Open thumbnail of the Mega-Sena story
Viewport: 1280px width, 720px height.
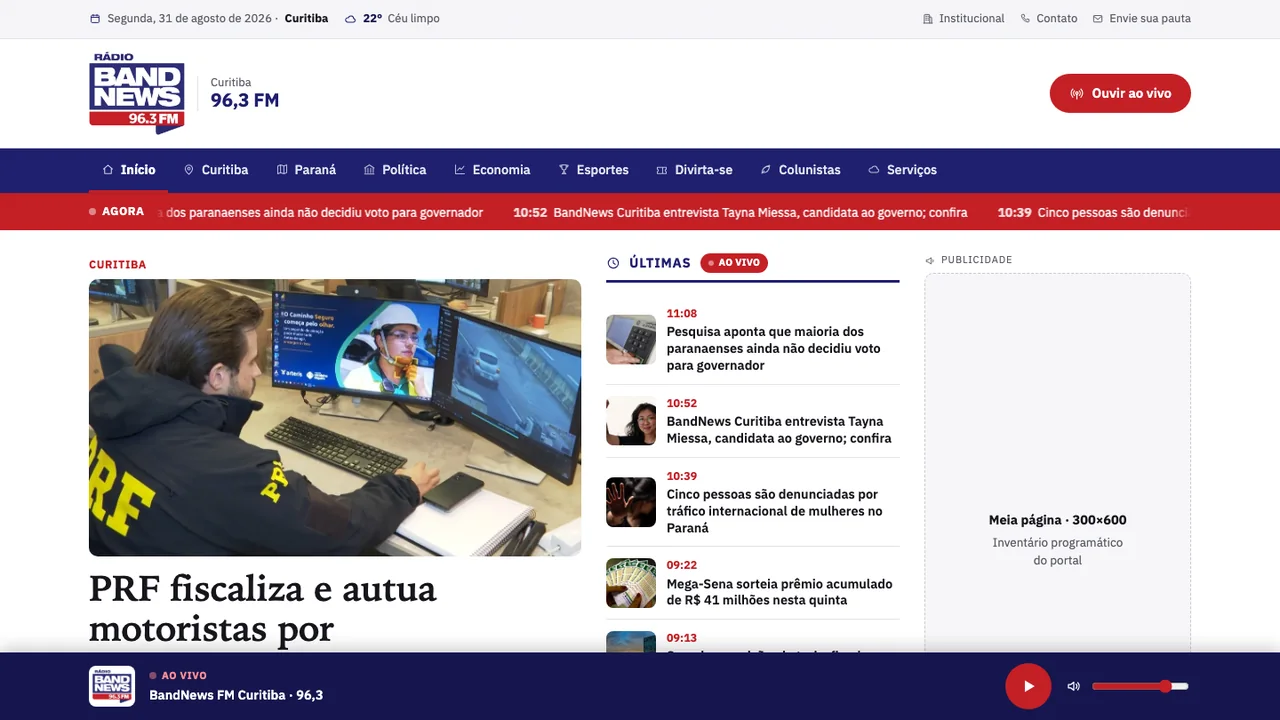[x=631, y=583]
